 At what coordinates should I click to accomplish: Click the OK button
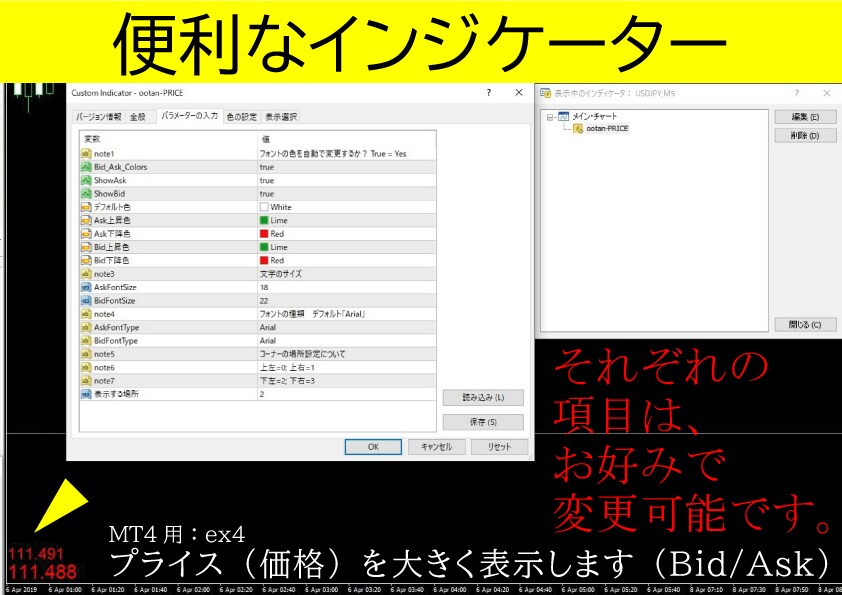pos(373,447)
